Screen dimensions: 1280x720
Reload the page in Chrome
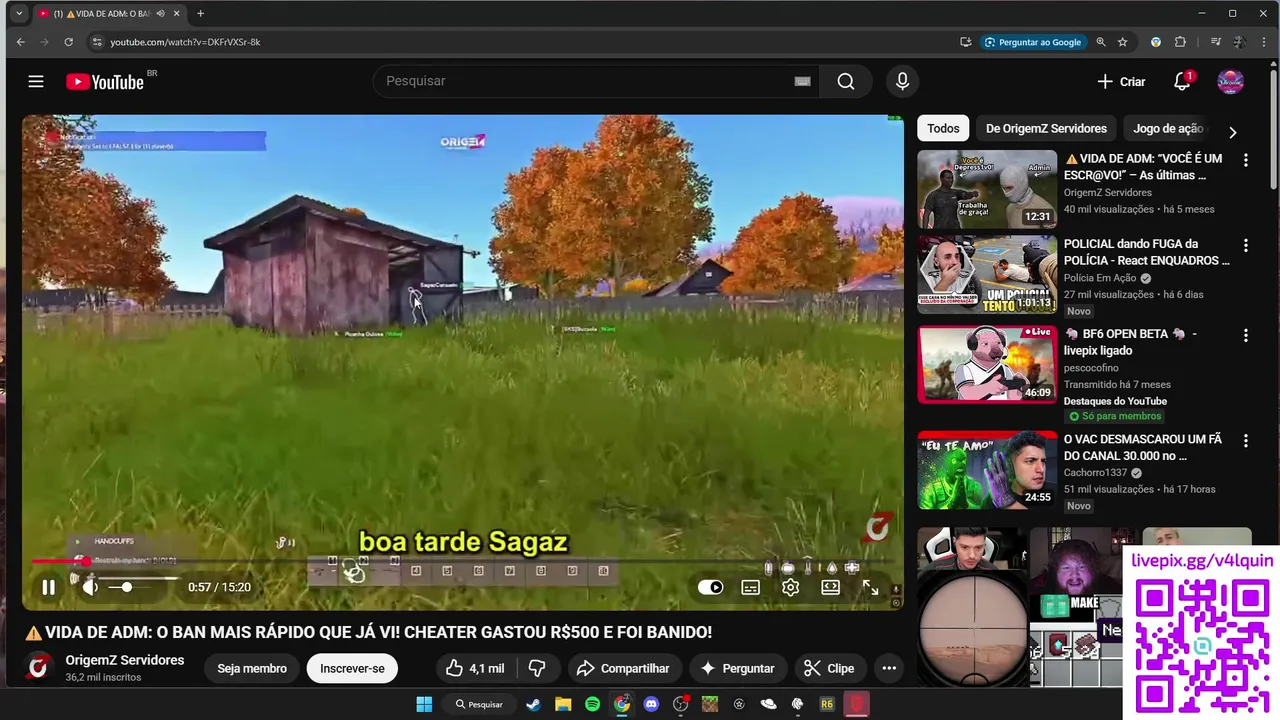[68, 42]
